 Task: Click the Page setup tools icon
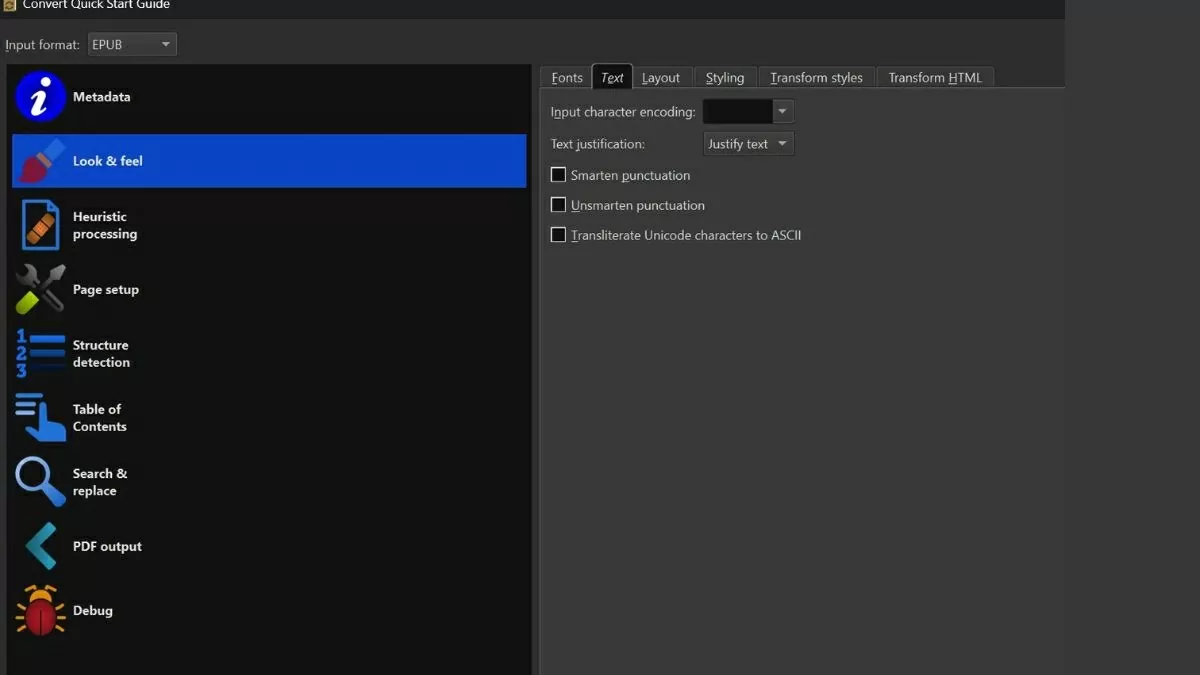[x=40, y=290]
